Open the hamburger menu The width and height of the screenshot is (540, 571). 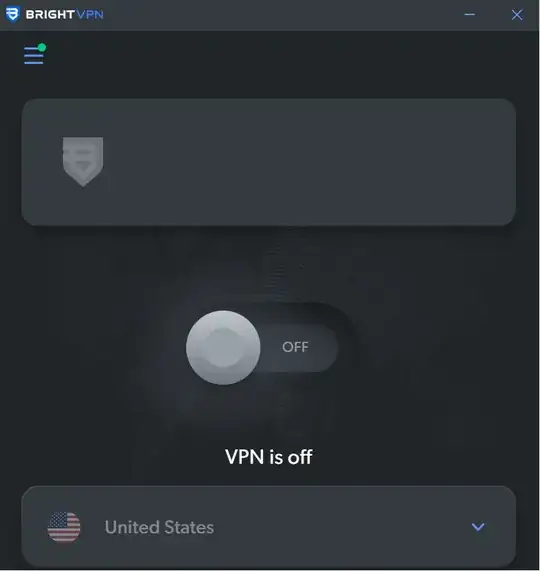pos(34,55)
